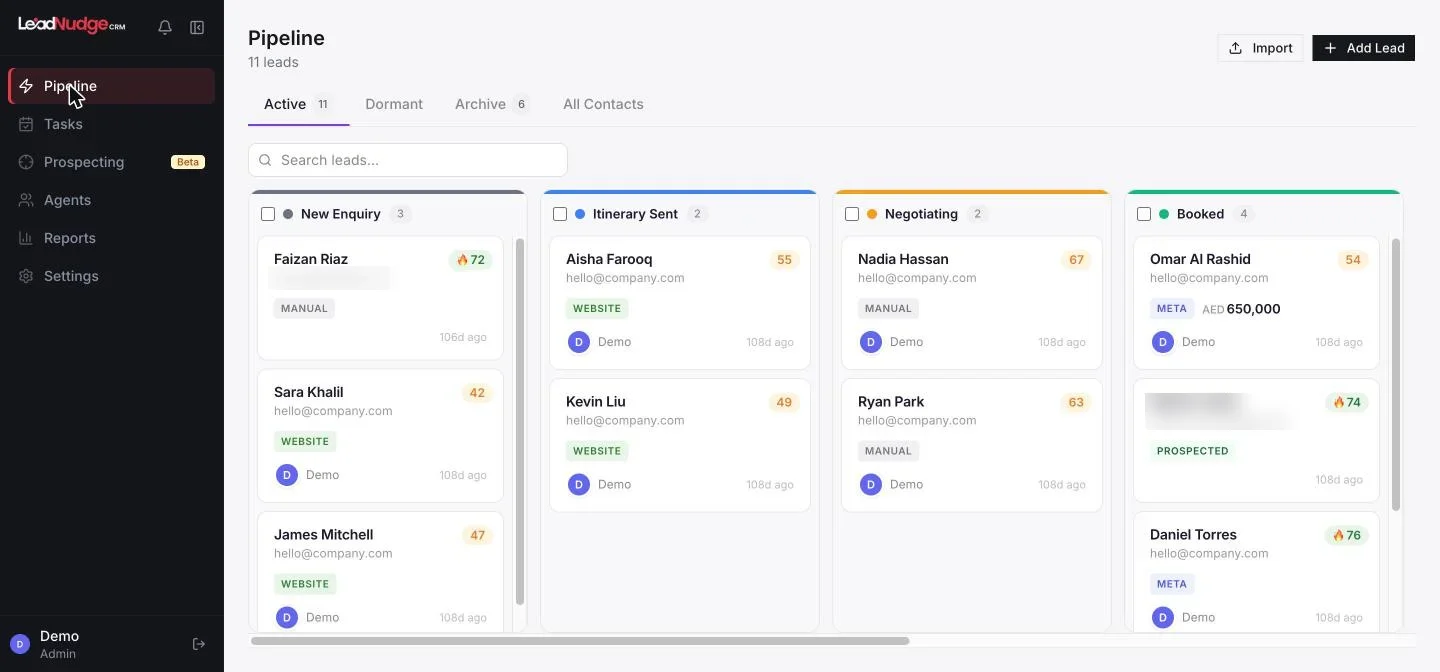Open the Aisha Farooq lead card

(x=680, y=302)
